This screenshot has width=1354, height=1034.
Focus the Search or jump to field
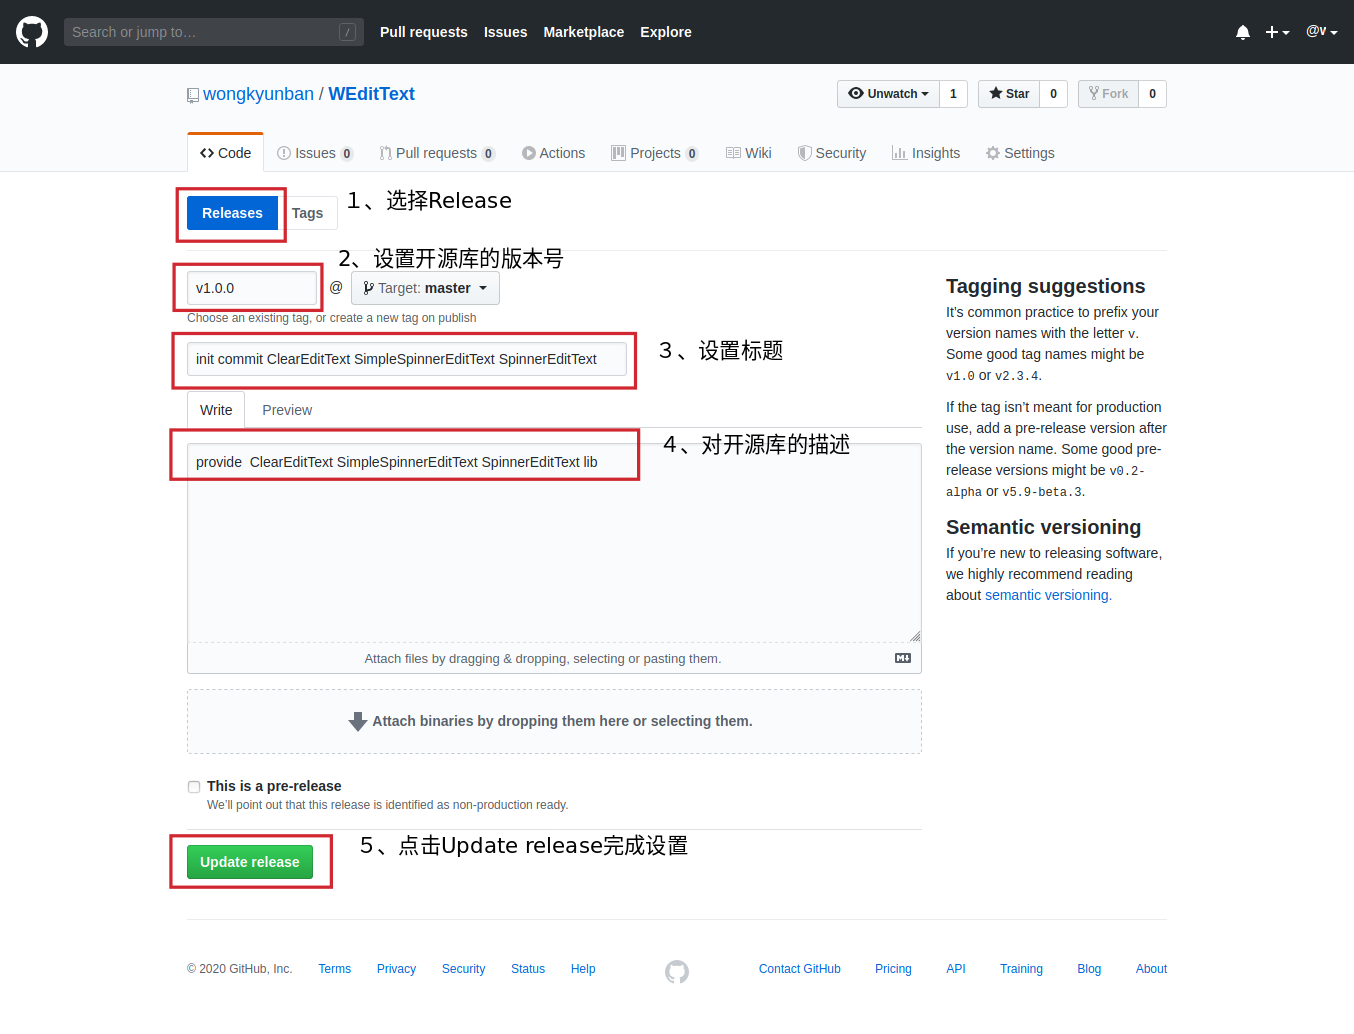tap(213, 32)
